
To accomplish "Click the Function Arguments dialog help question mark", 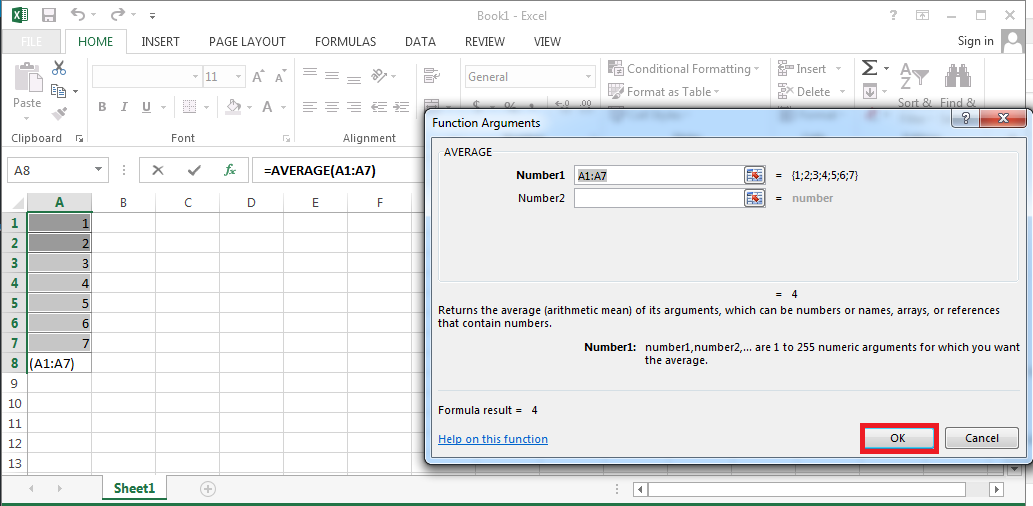I will point(965,118).
